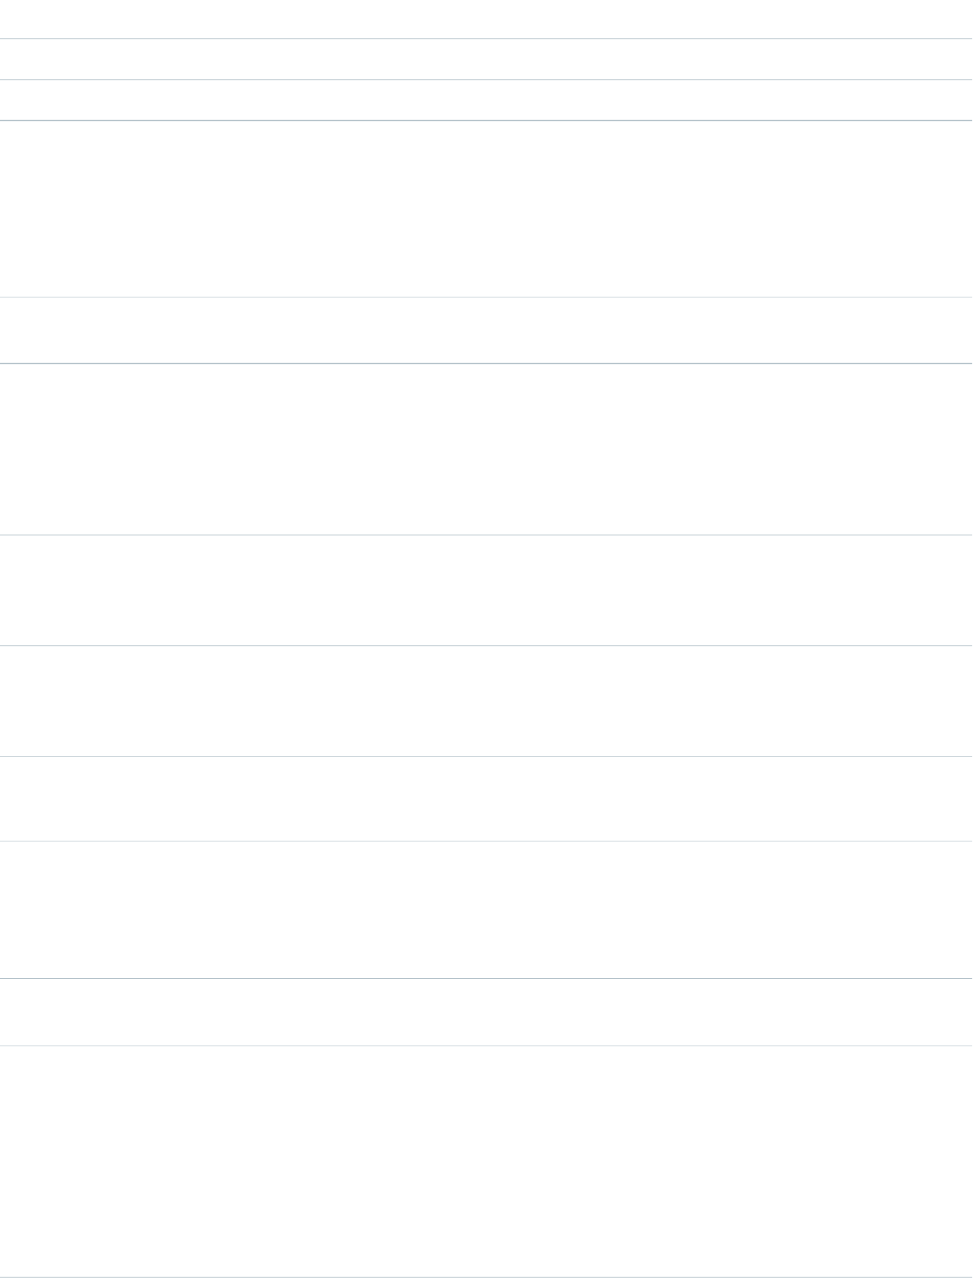The image size is (973, 1278).
Task: Click the bottommost horizontal divider line
Action: [486, 1277]
